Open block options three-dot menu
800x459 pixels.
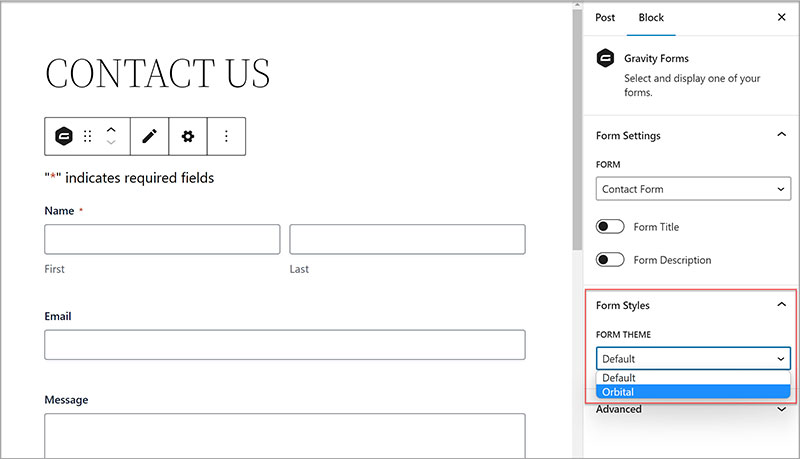(x=226, y=137)
